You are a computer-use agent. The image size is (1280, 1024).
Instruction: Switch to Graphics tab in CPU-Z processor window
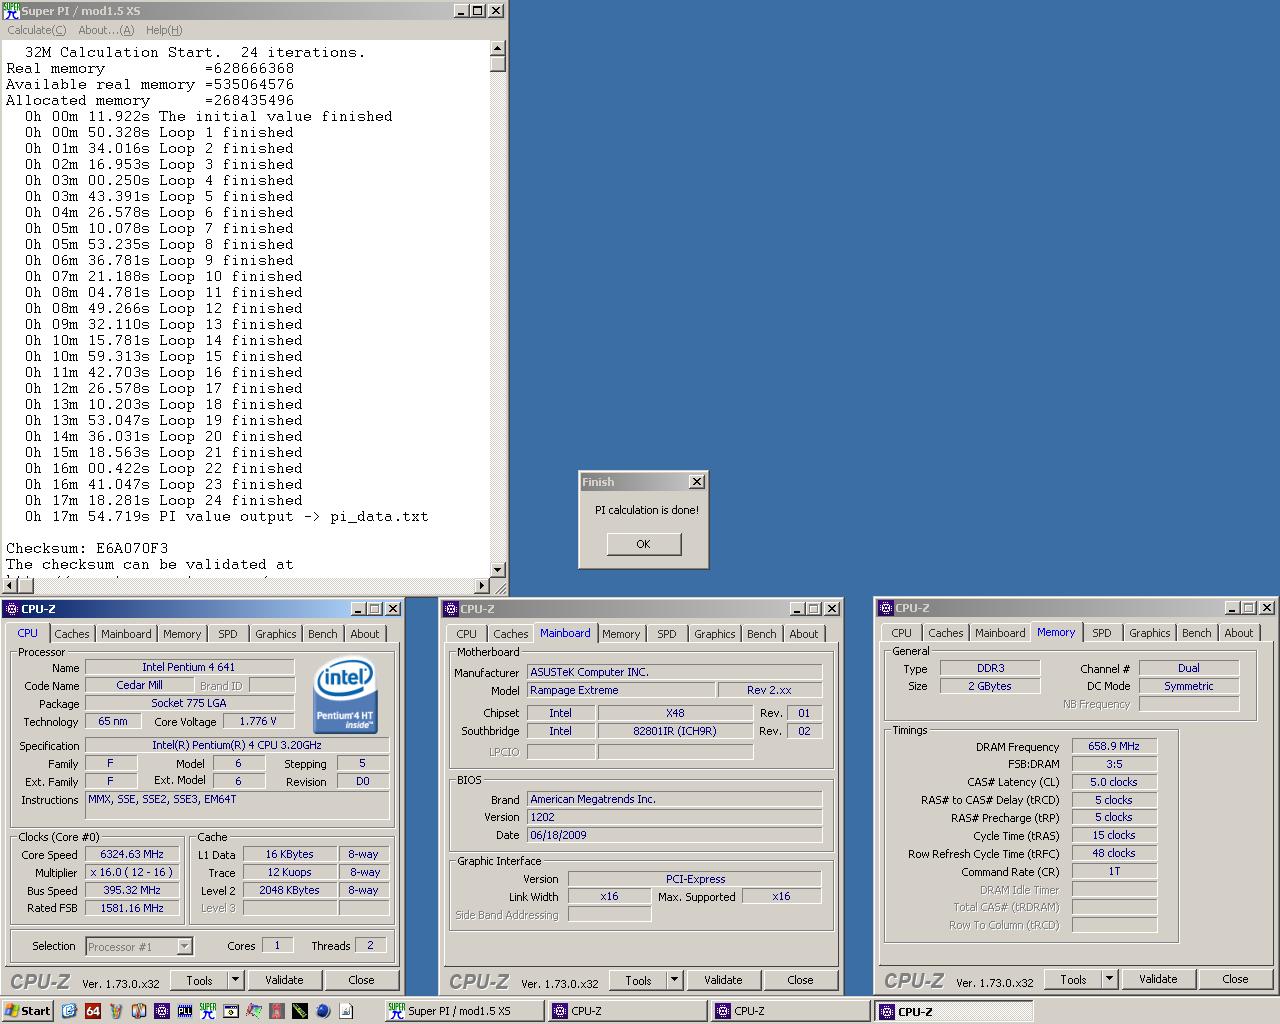(x=276, y=634)
